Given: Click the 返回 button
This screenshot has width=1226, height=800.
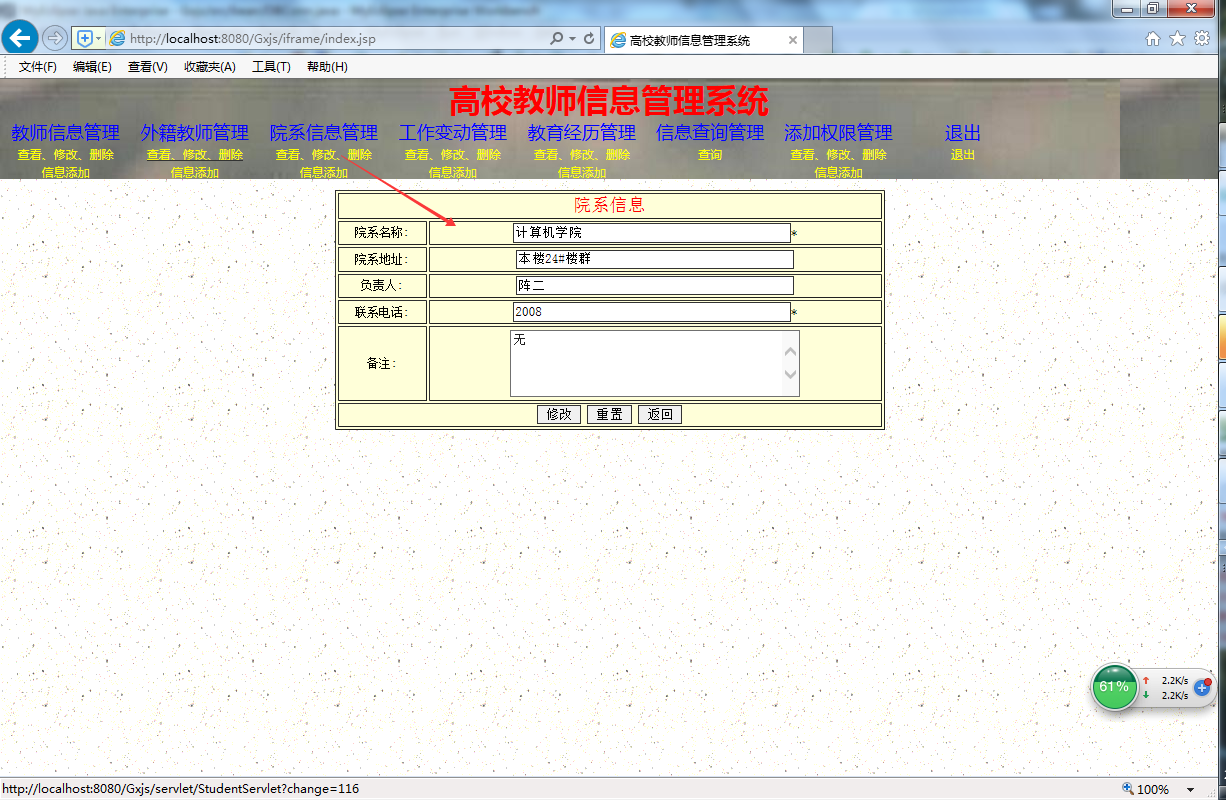Looking at the screenshot, I should (660, 414).
